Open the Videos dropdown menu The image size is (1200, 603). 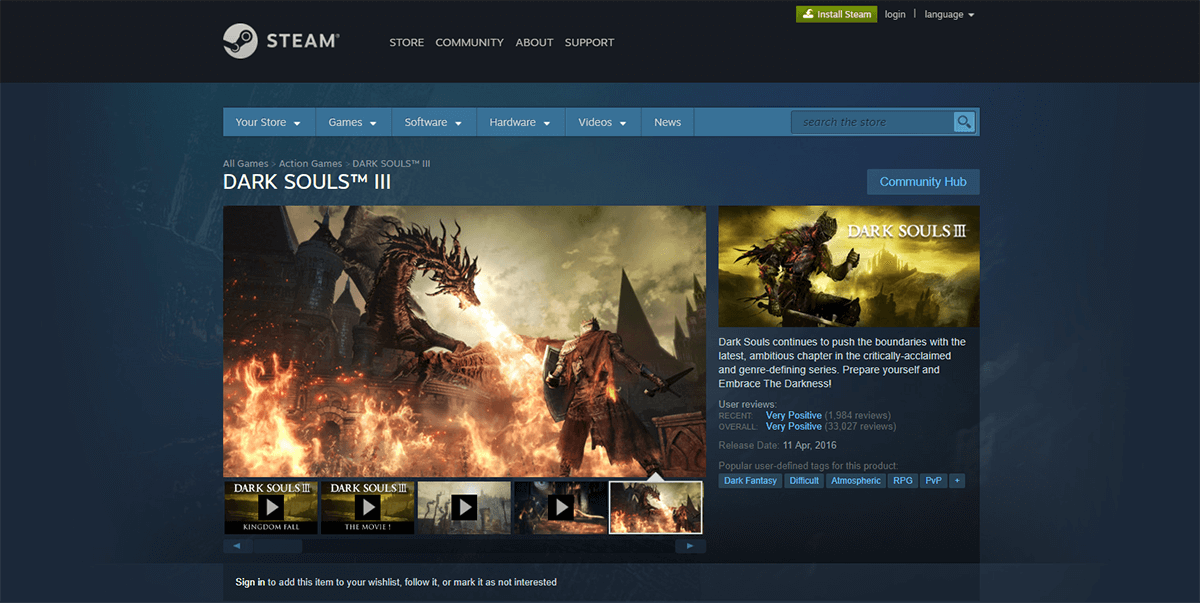602,122
